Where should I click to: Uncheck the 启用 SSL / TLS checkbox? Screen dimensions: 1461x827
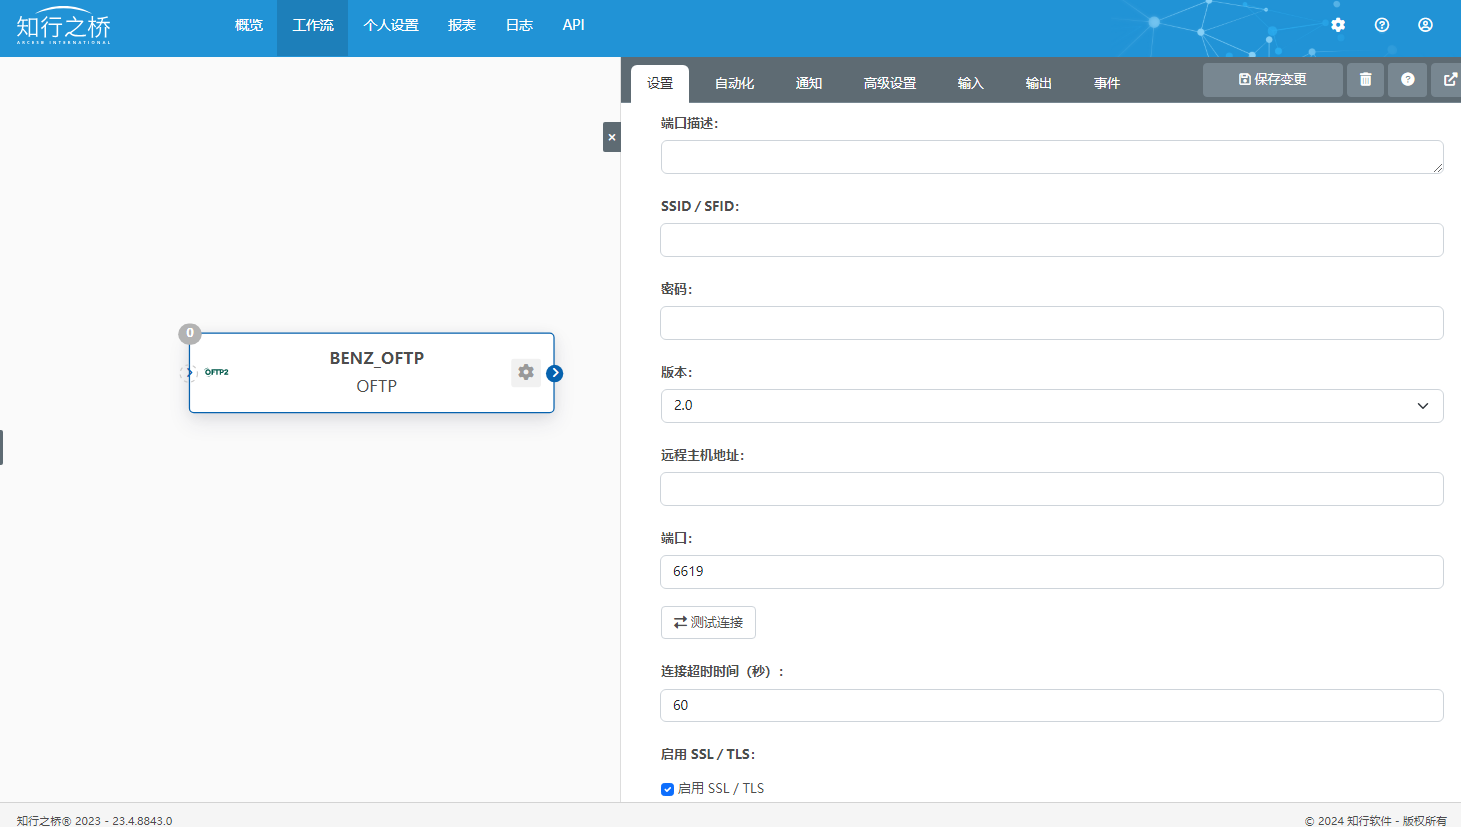coord(667,789)
